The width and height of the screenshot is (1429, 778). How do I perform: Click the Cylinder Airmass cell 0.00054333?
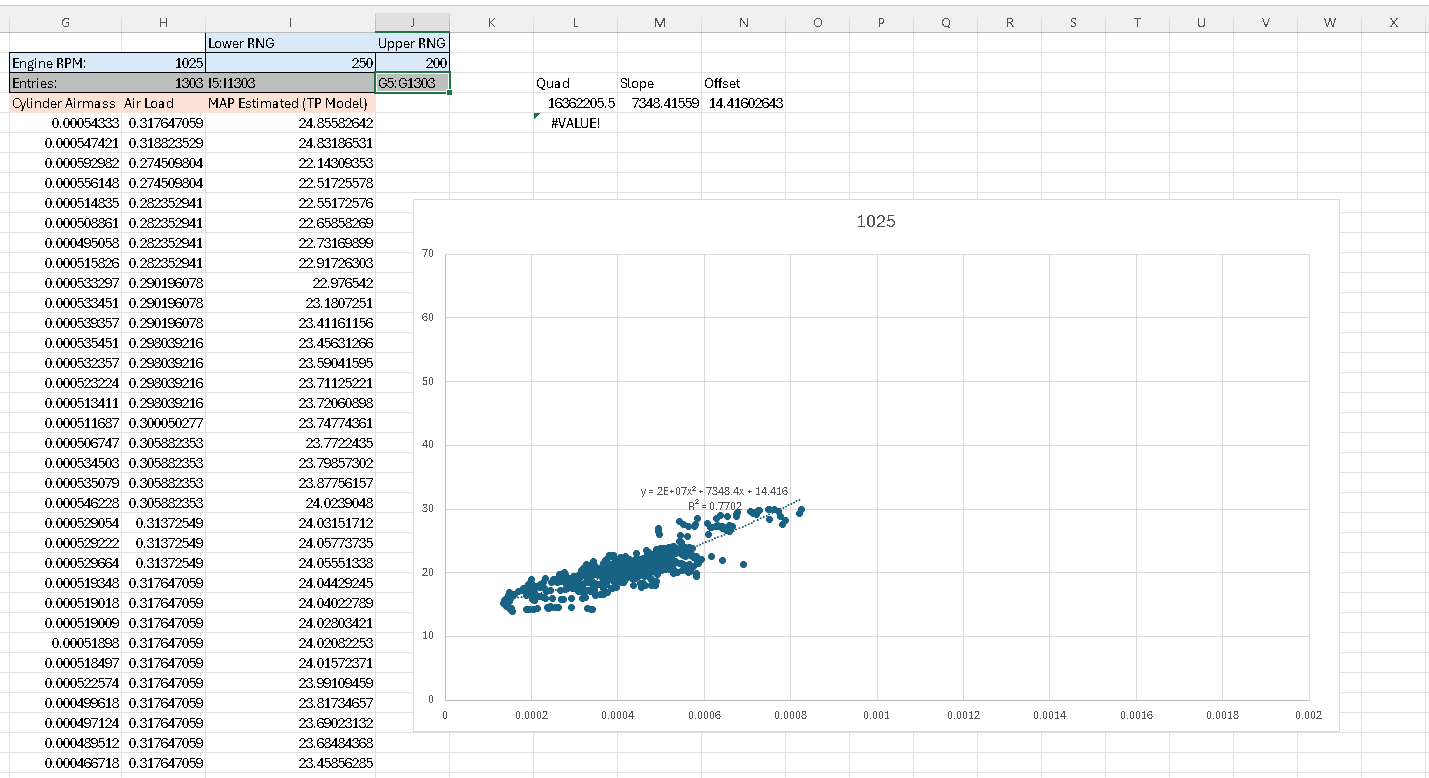pyautogui.click(x=65, y=123)
